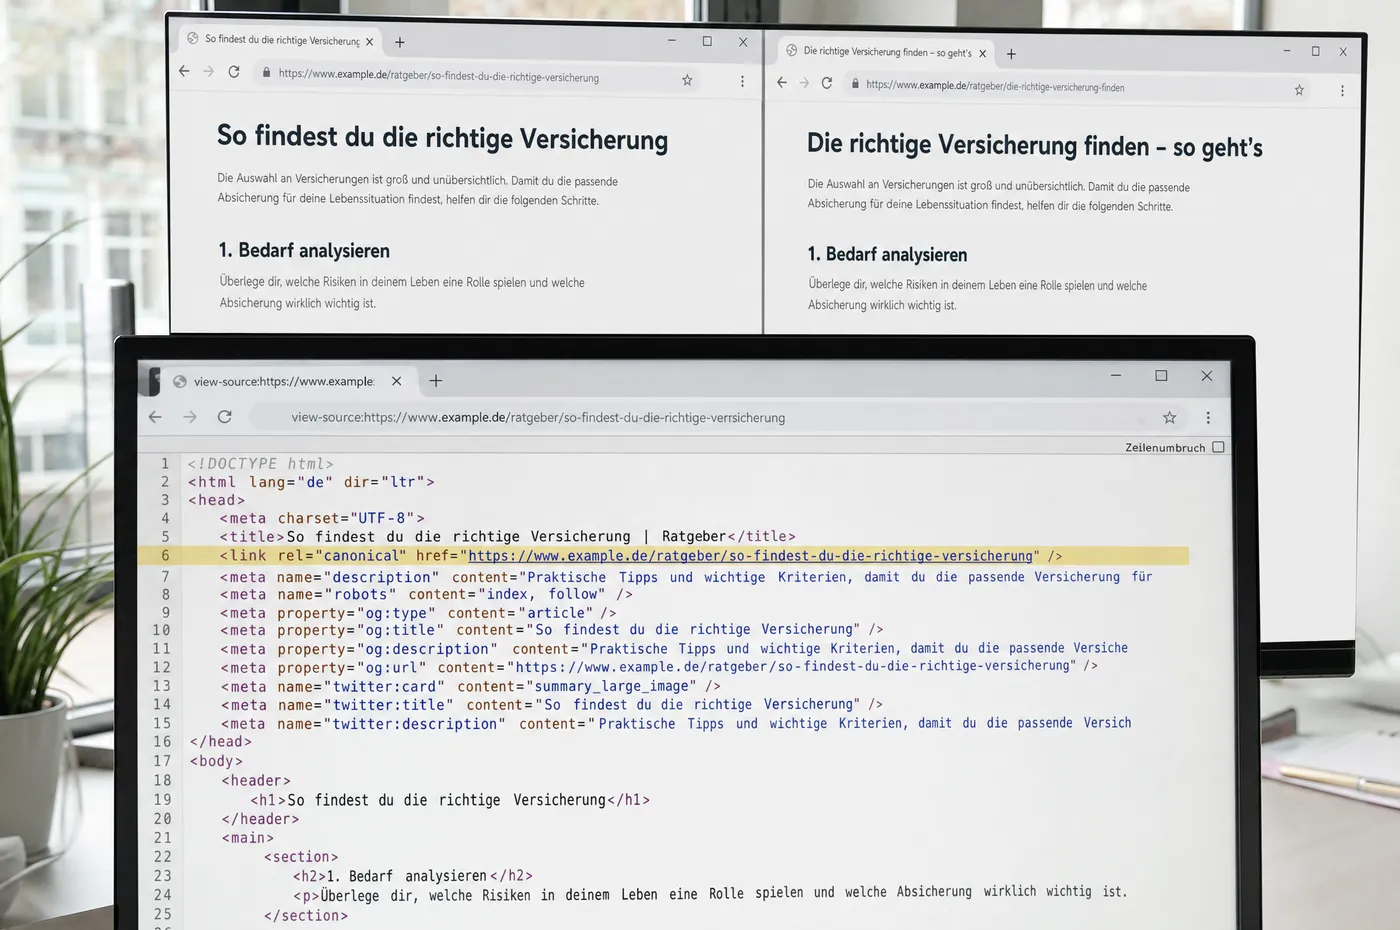Click the source line containing meta name="robots"
This screenshot has height=930, width=1400.
[426, 594]
